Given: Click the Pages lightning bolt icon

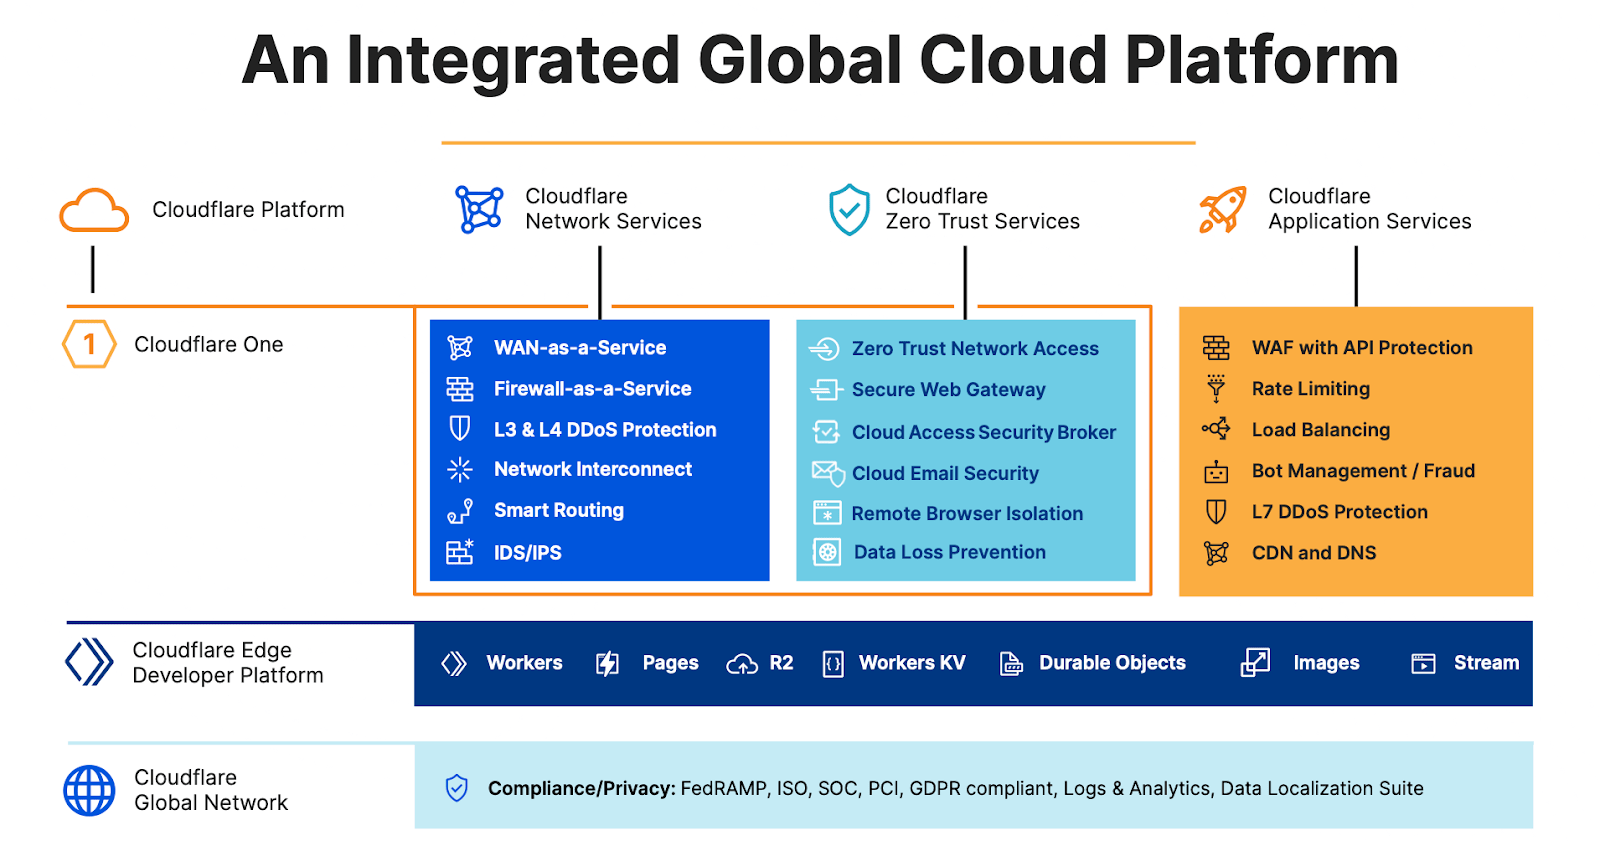Looking at the screenshot, I should 608,663.
